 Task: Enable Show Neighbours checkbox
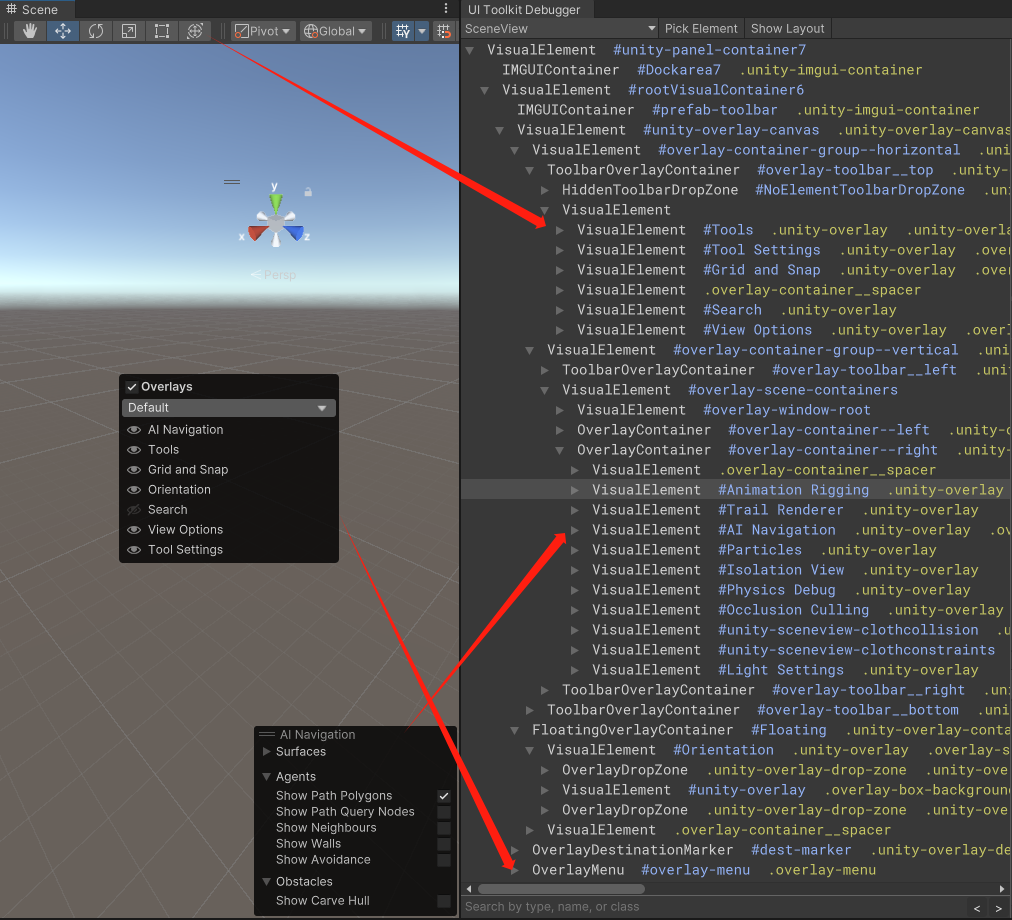tap(443, 828)
